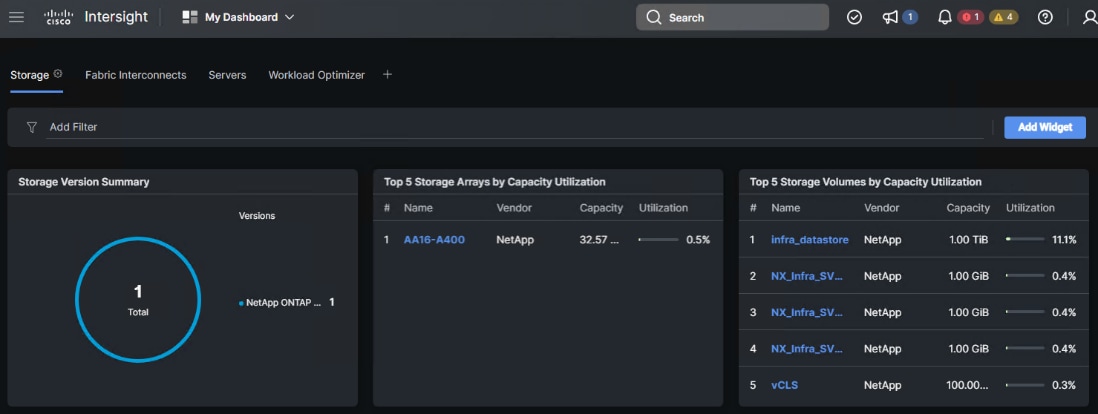Open the user profile icon

[1089, 17]
